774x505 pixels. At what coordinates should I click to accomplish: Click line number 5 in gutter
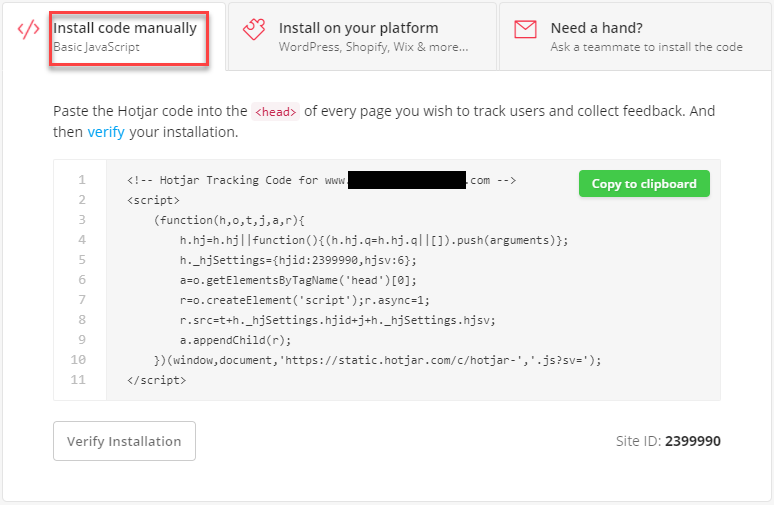coord(82,260)
